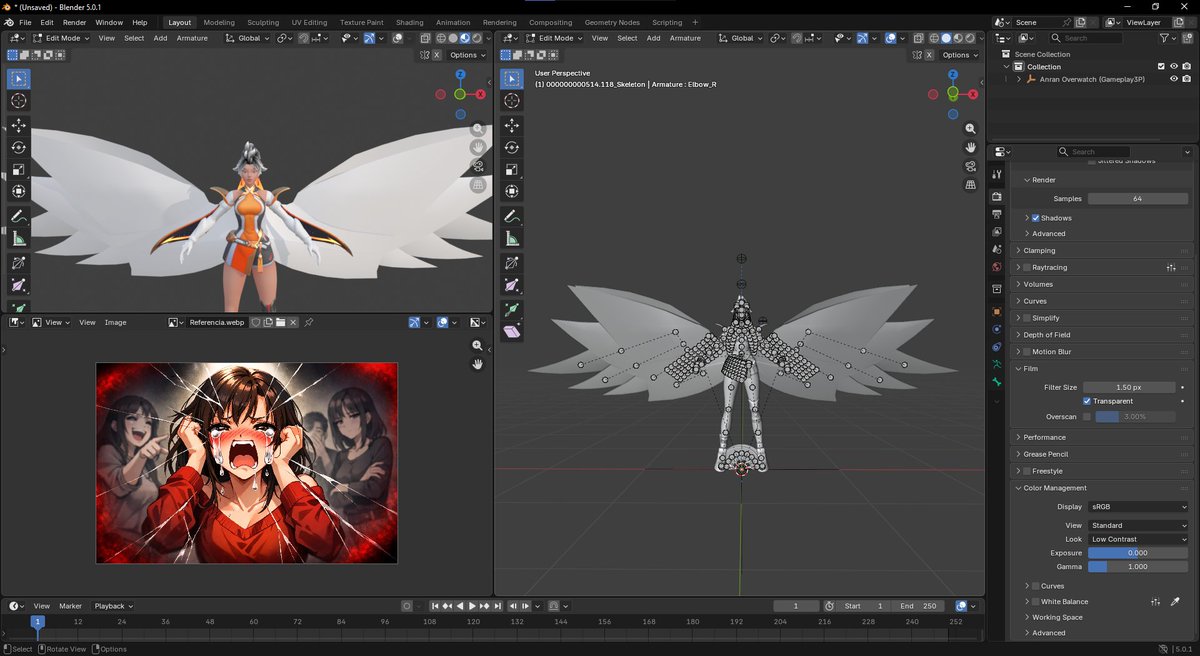Open Armature menu in right viewport
This screenshot has width=1200, height=656.
685,38
